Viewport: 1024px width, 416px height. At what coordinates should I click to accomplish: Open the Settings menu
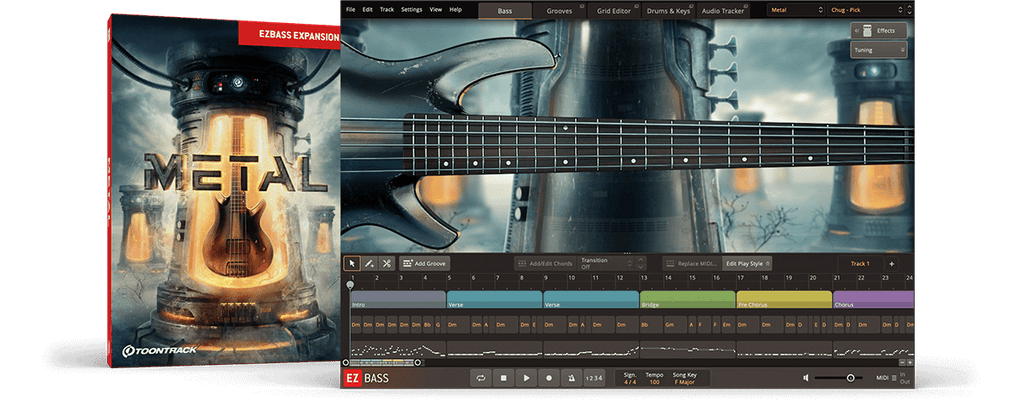coord(411,10)
